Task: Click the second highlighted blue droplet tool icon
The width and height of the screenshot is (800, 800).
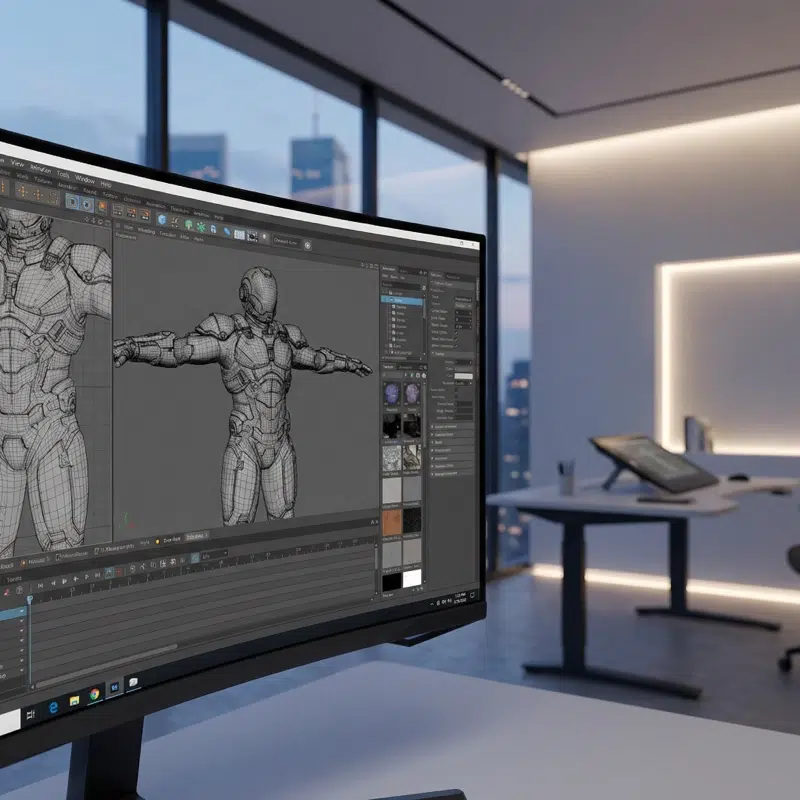Action: 87,205
